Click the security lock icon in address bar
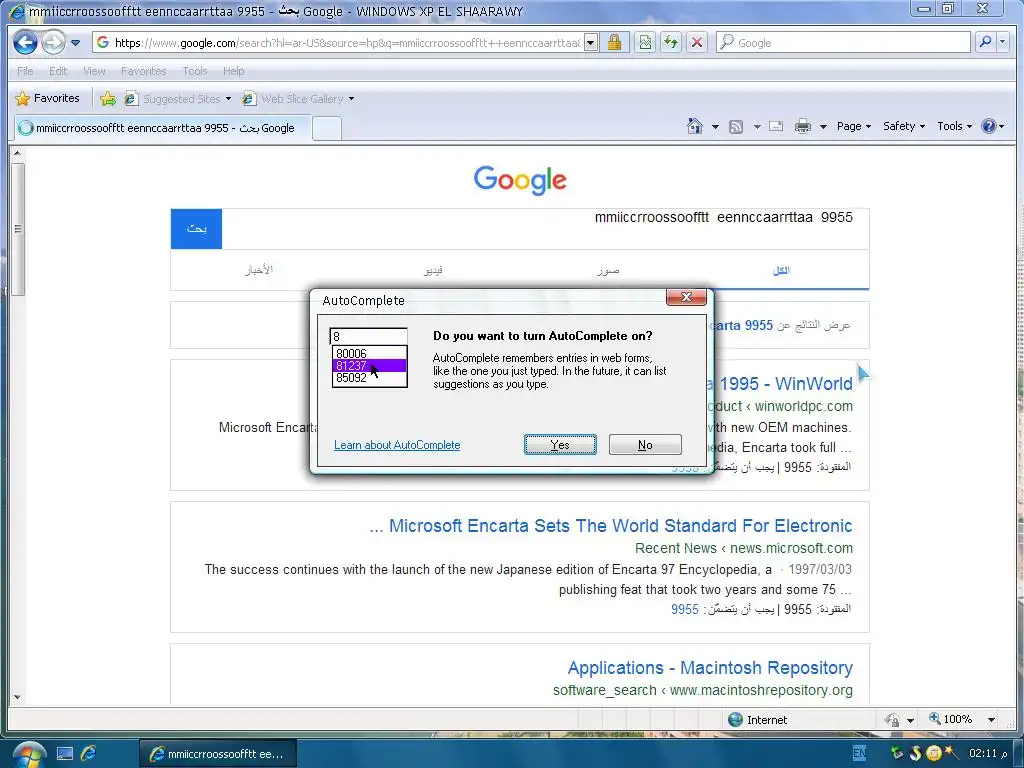The height and width of the screenshot is (768, 1024). click(614, 43)
